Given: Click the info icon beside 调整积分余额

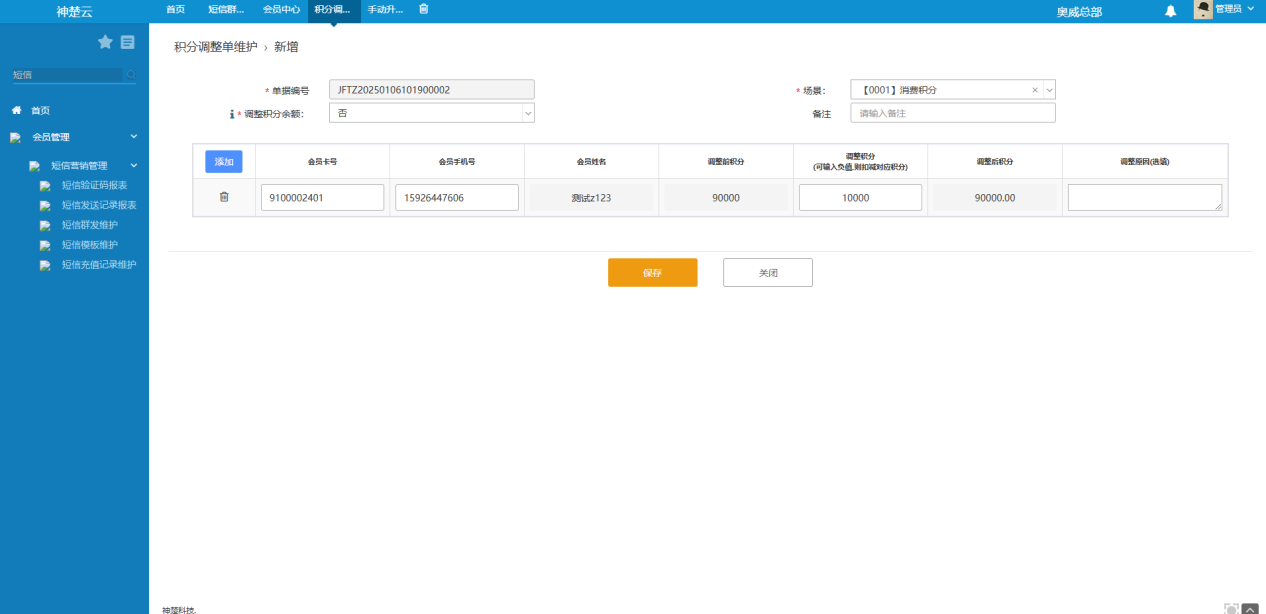Looking at the screenshot, I should 232,114.
